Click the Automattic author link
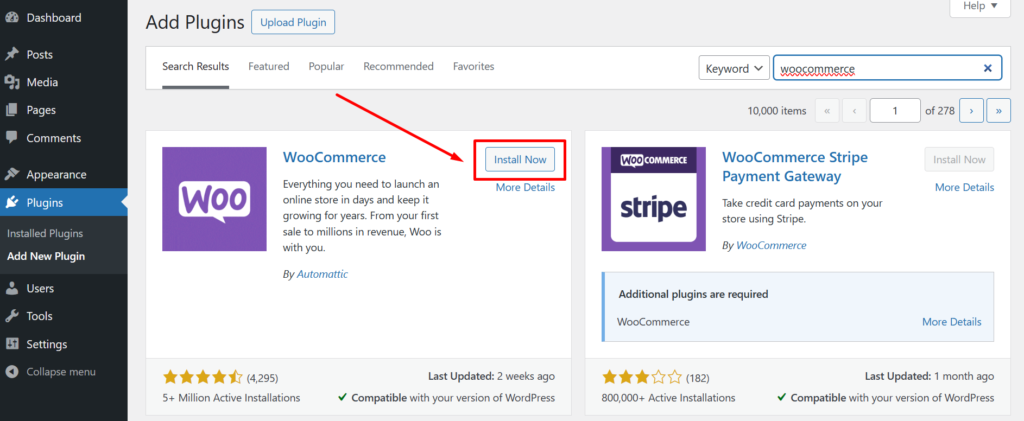The image size is (1024, 421). point(323,274)
